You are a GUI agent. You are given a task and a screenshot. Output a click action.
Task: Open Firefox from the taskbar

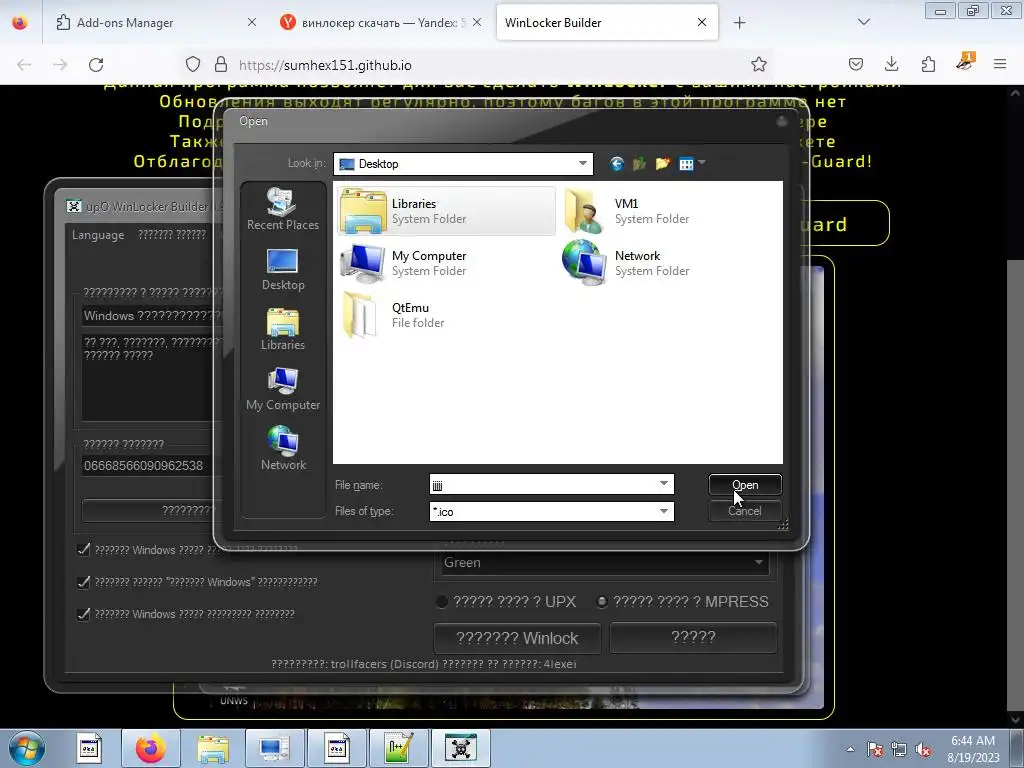tap(150, 748)
